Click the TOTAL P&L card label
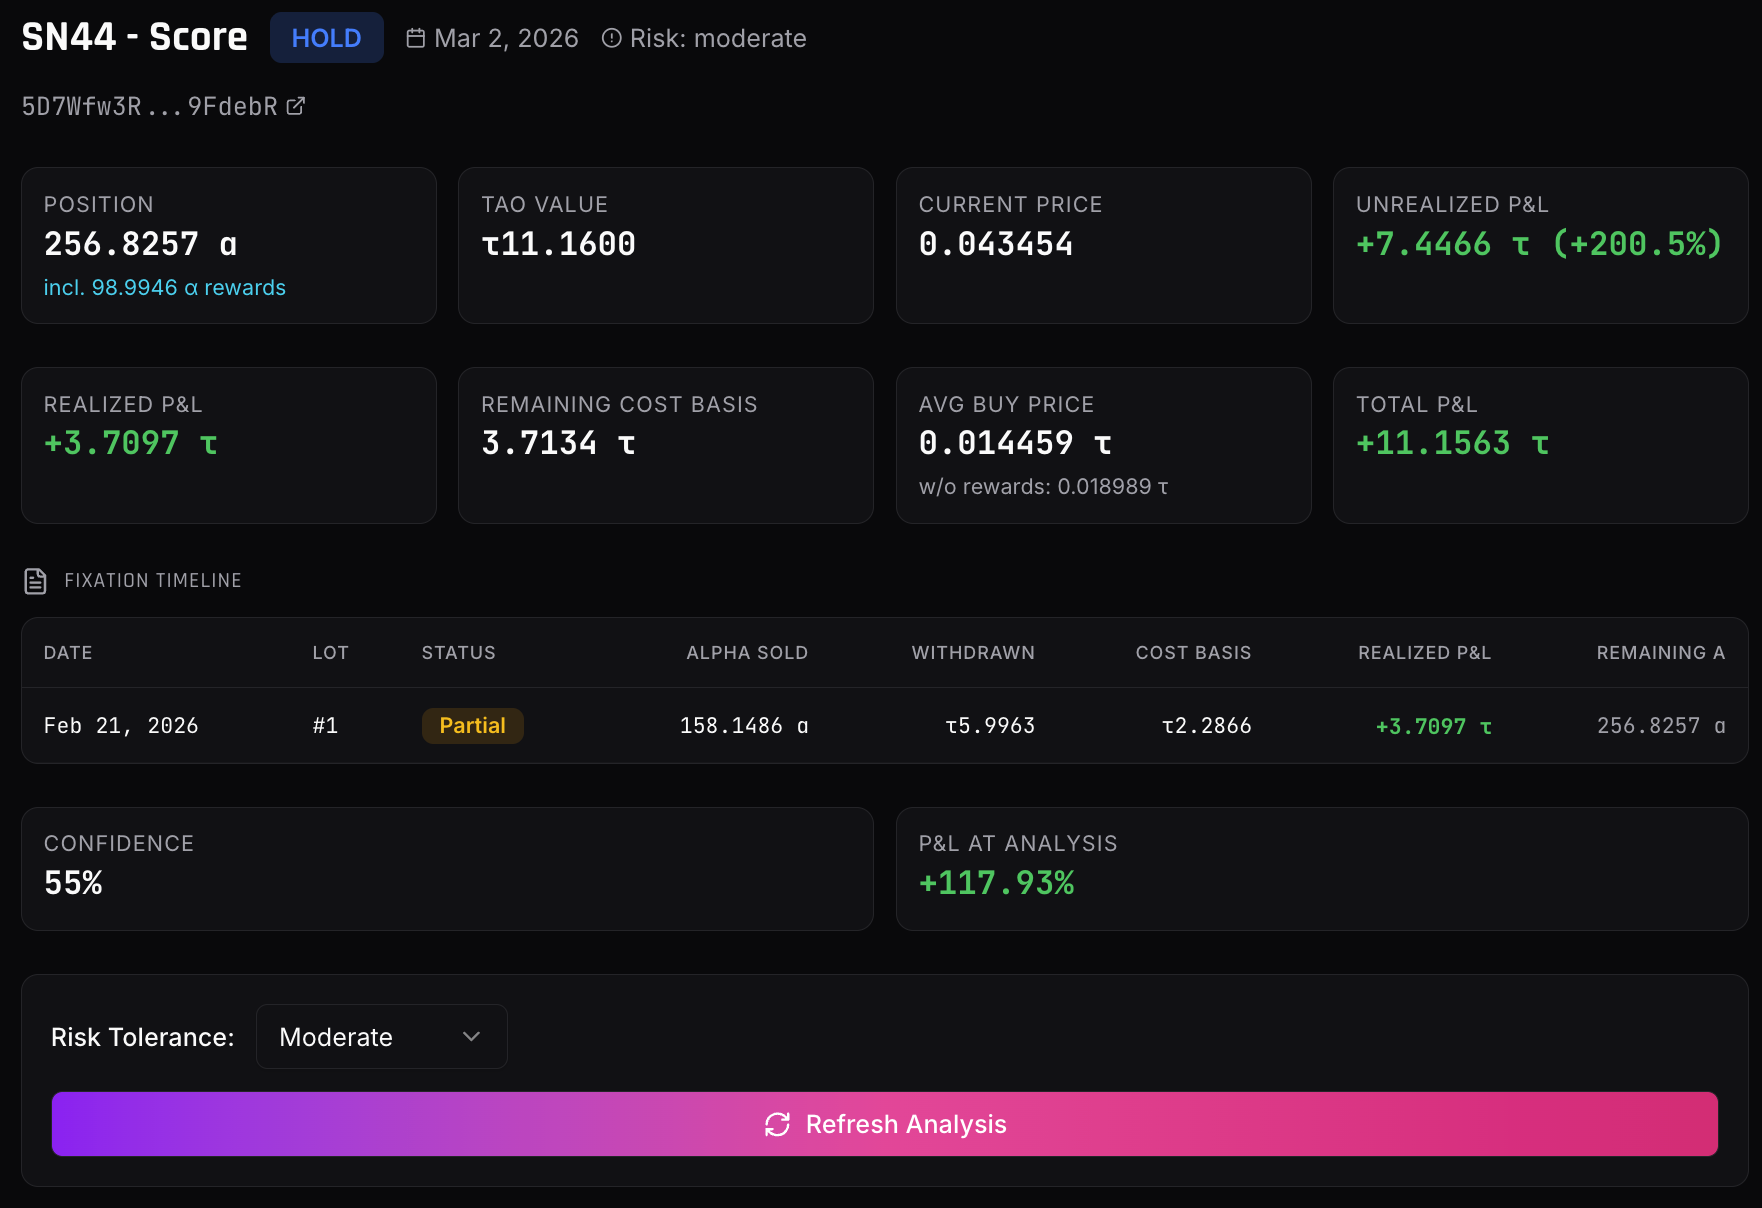This screenshot has height=1208, width=1762. click(1416, 405)
